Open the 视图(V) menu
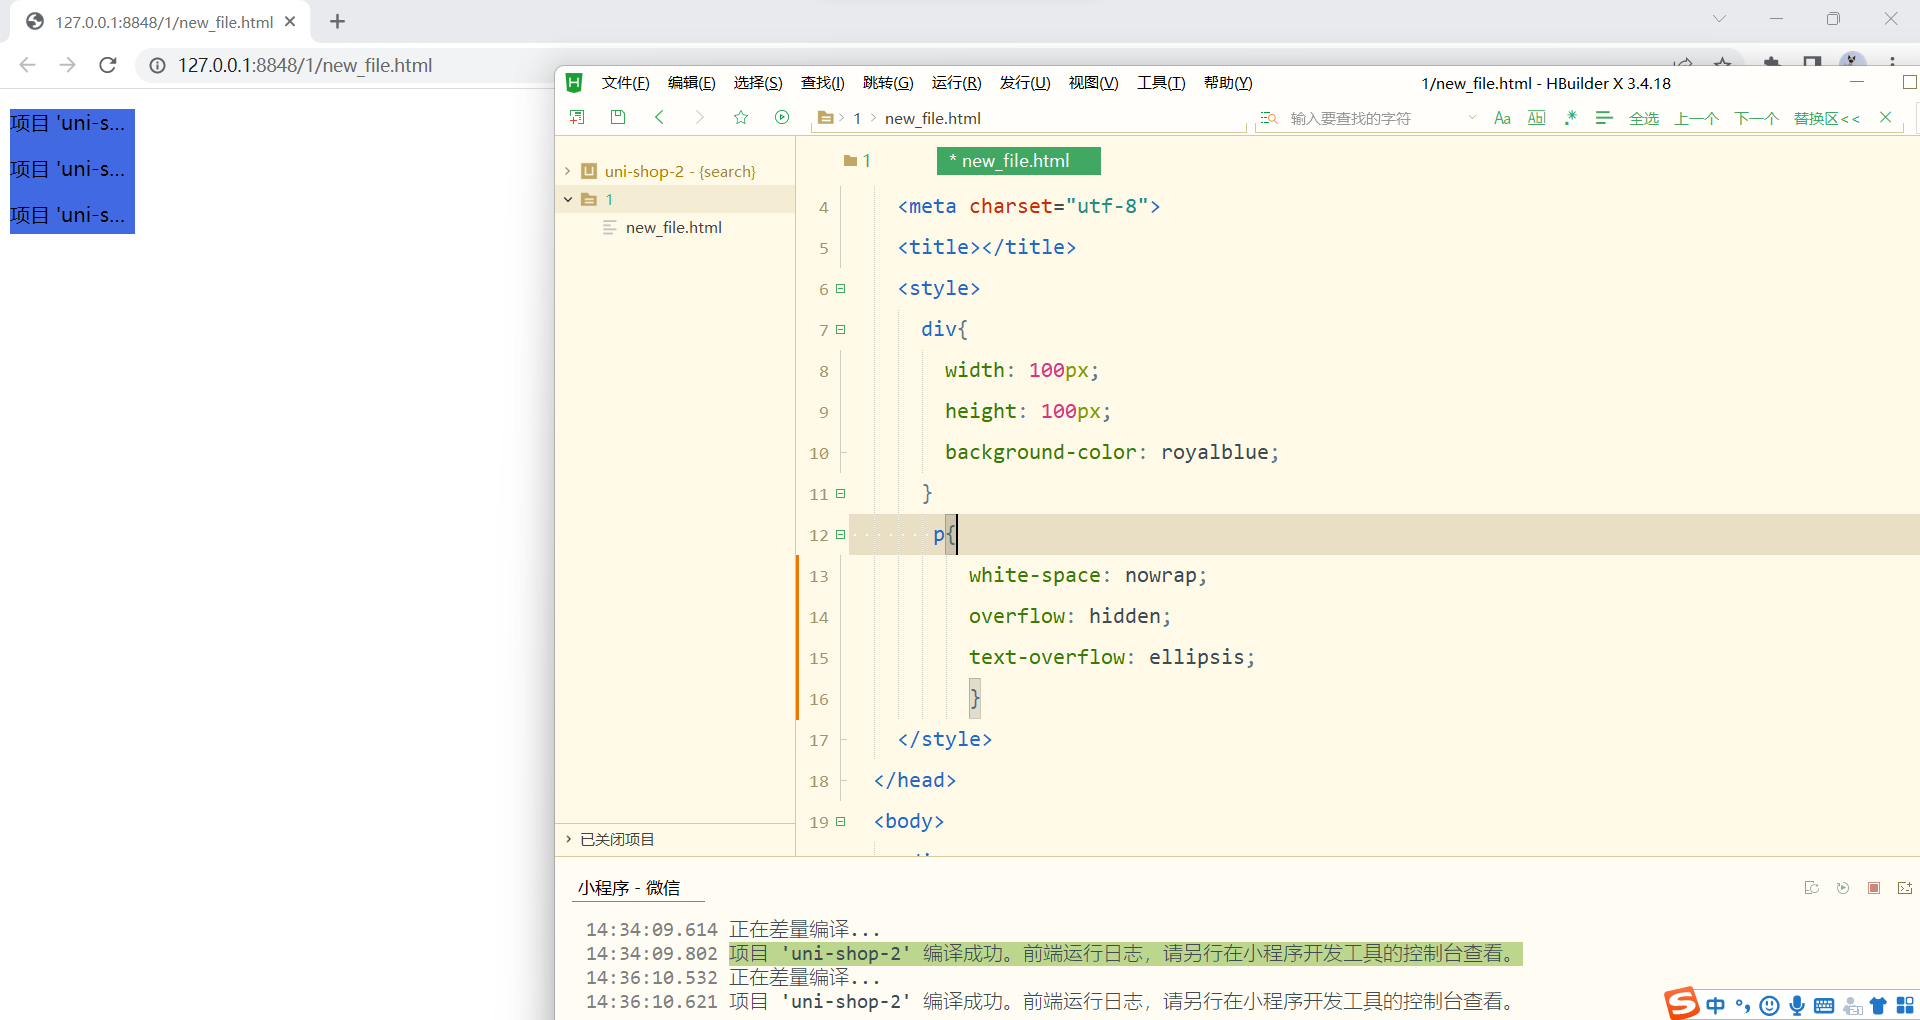Viewport: 1920px width, 1020px height. coord(1094,83)
